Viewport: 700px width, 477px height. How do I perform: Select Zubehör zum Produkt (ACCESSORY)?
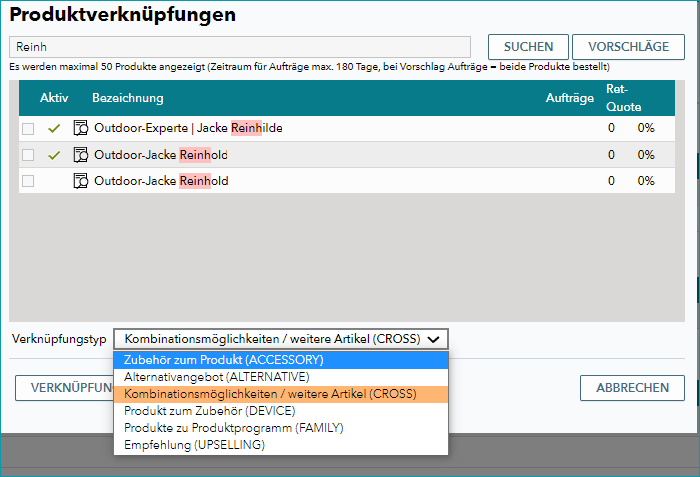click(x=281, y=360)
